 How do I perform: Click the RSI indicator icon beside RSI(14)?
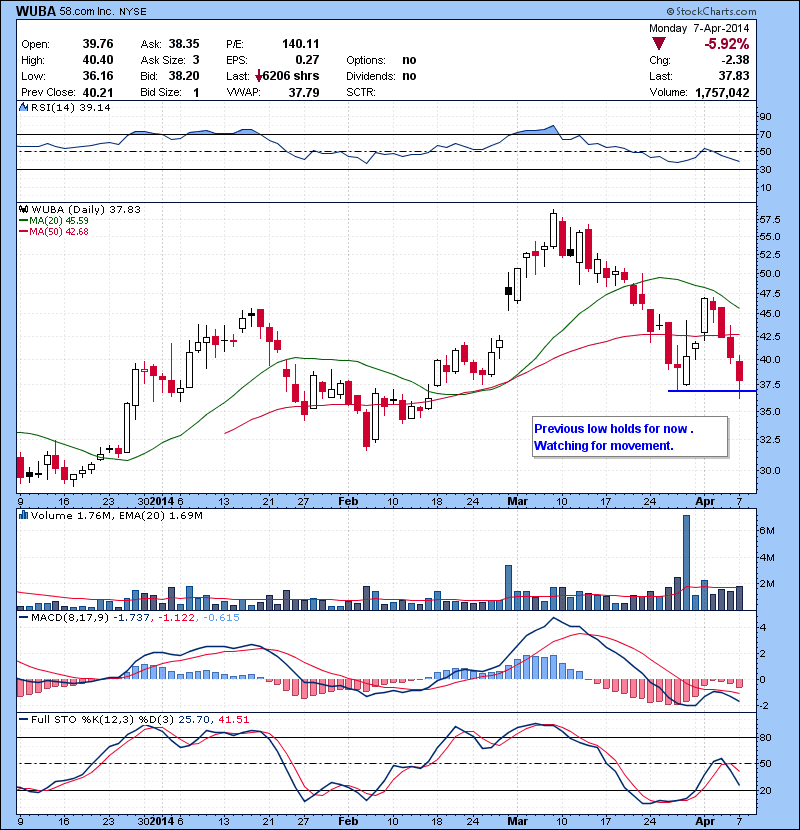[x=23, y=107]
